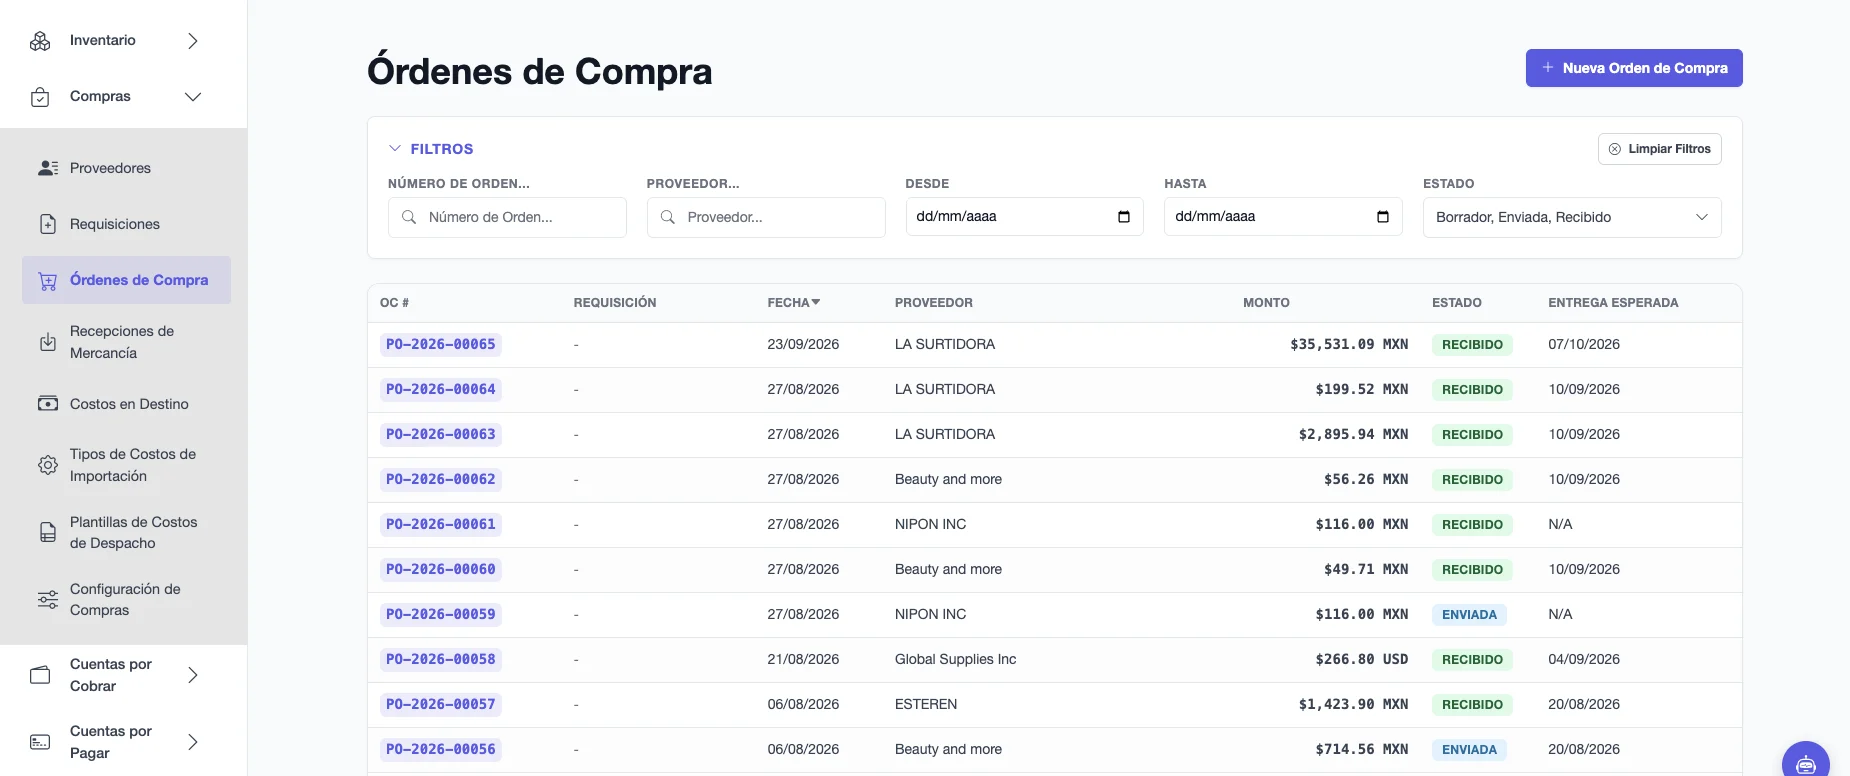
Task: Go to Proveedores in the sidebar
Action: pos(127,168)
